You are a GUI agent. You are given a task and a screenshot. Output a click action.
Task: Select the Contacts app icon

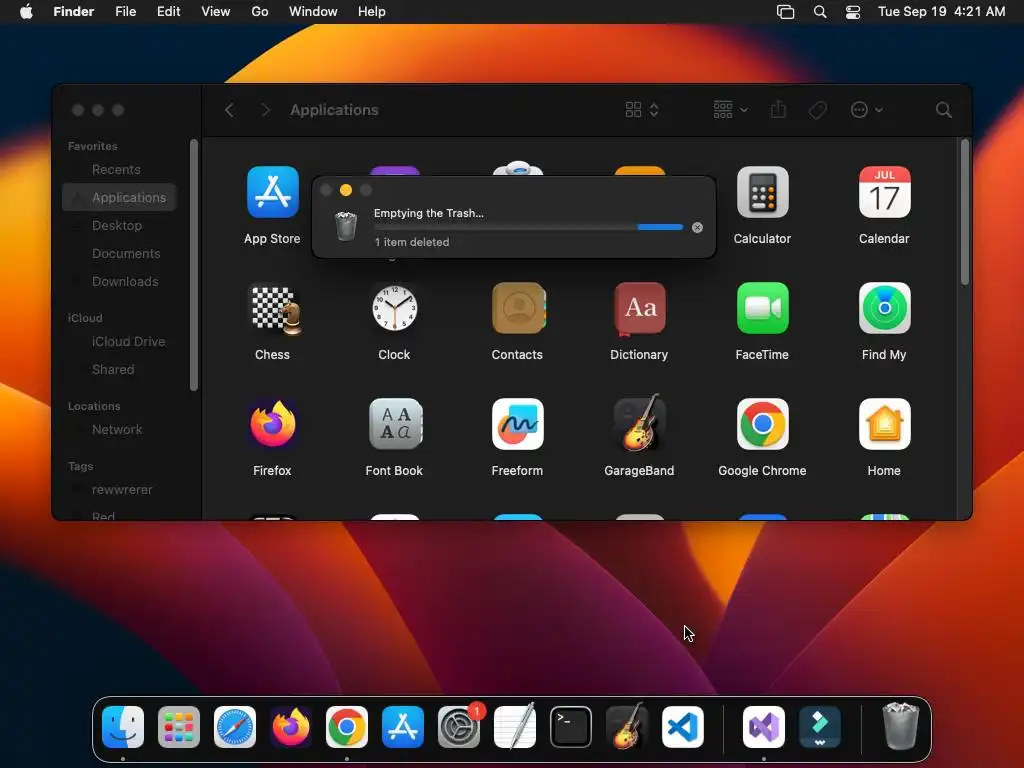518,308
